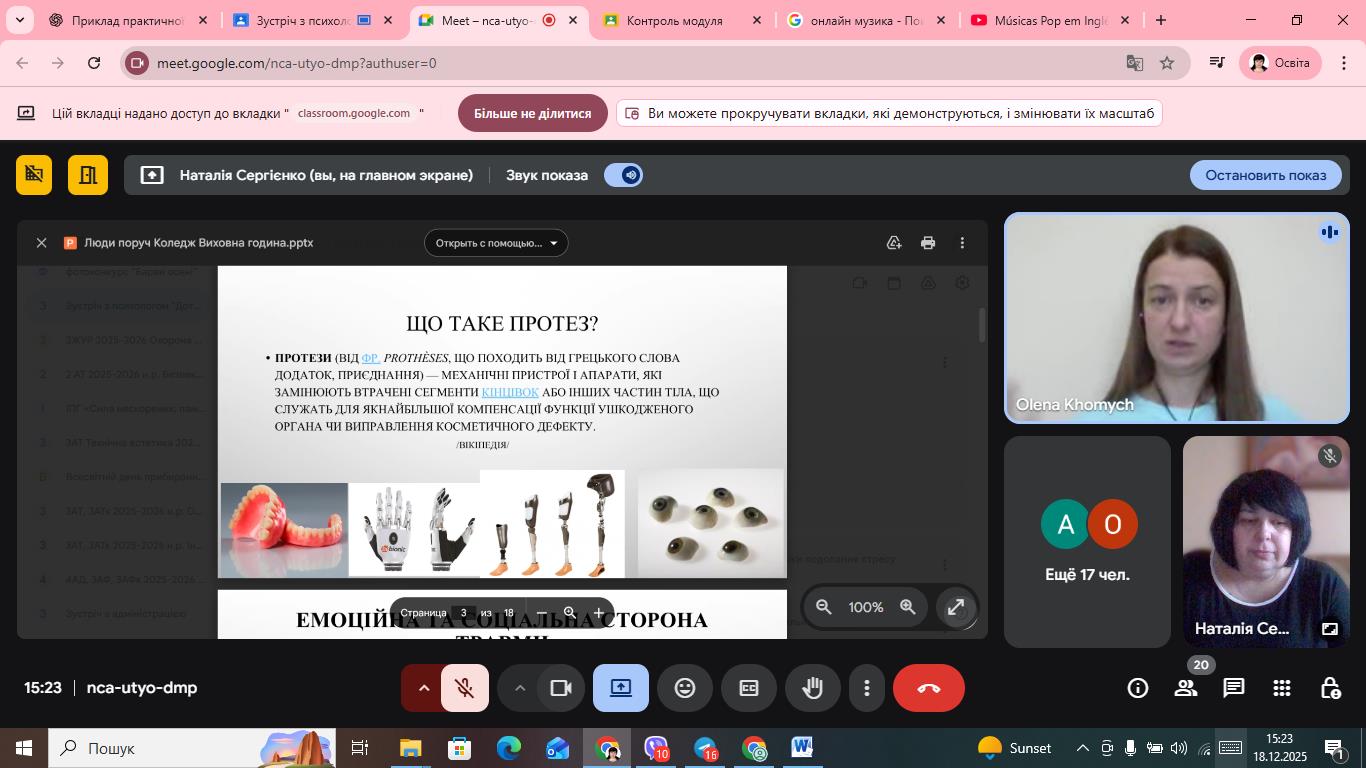Expand the Открыть с помощью dropdown
This screenshot has height=768, width=1366.
click(496, 243)
